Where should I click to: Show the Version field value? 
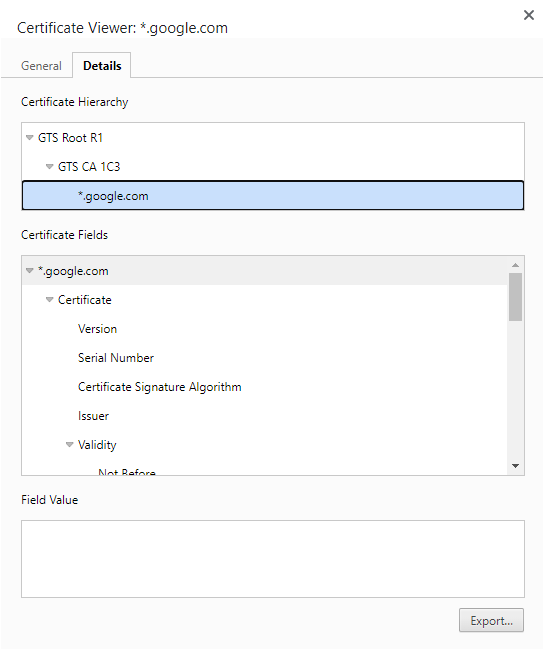pos(265,329)
